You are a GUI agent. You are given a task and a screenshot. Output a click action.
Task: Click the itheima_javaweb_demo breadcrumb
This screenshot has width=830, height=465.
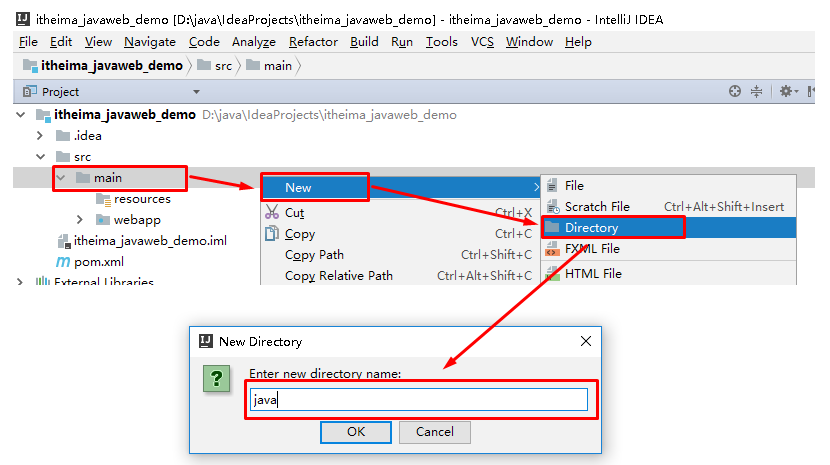tap(103, 66)
